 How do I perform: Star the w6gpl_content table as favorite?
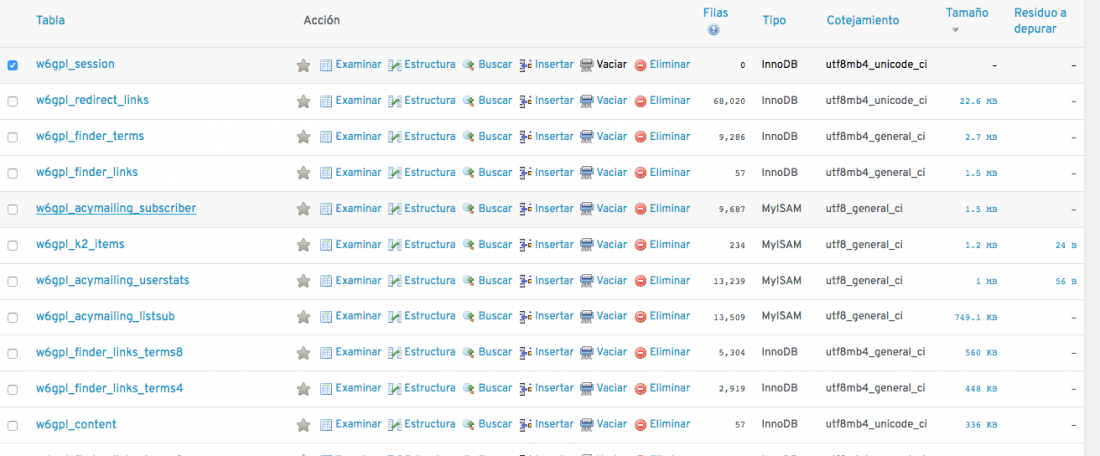(x=303, y=425)
